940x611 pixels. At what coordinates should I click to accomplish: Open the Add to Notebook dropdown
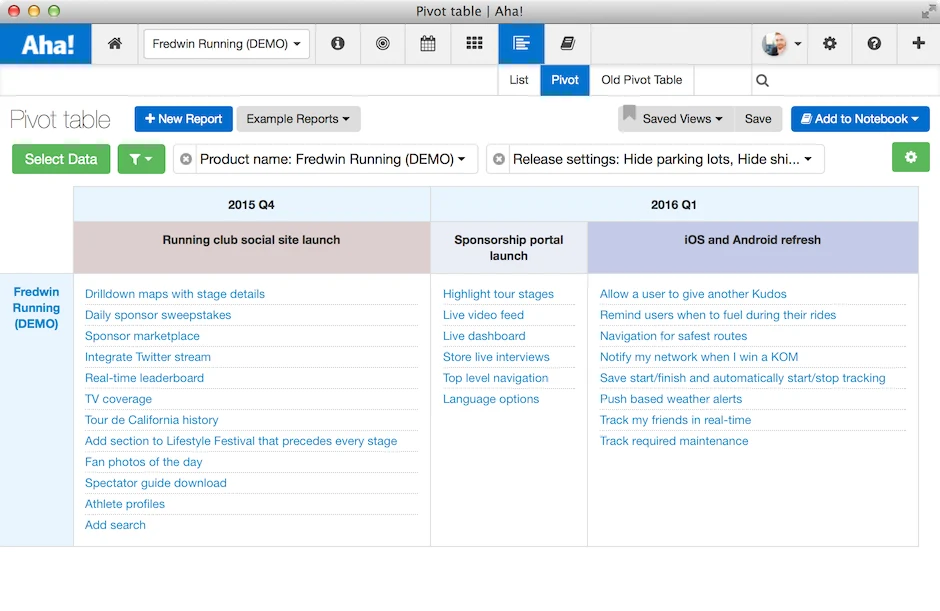coord(860,119)
